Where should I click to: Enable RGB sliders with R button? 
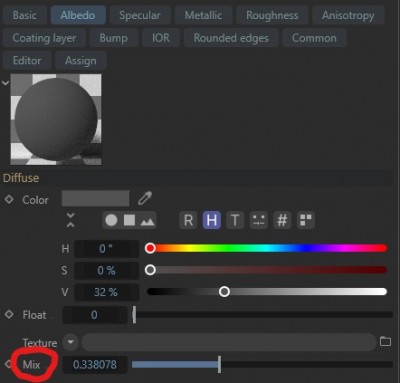tap(188, 220)
